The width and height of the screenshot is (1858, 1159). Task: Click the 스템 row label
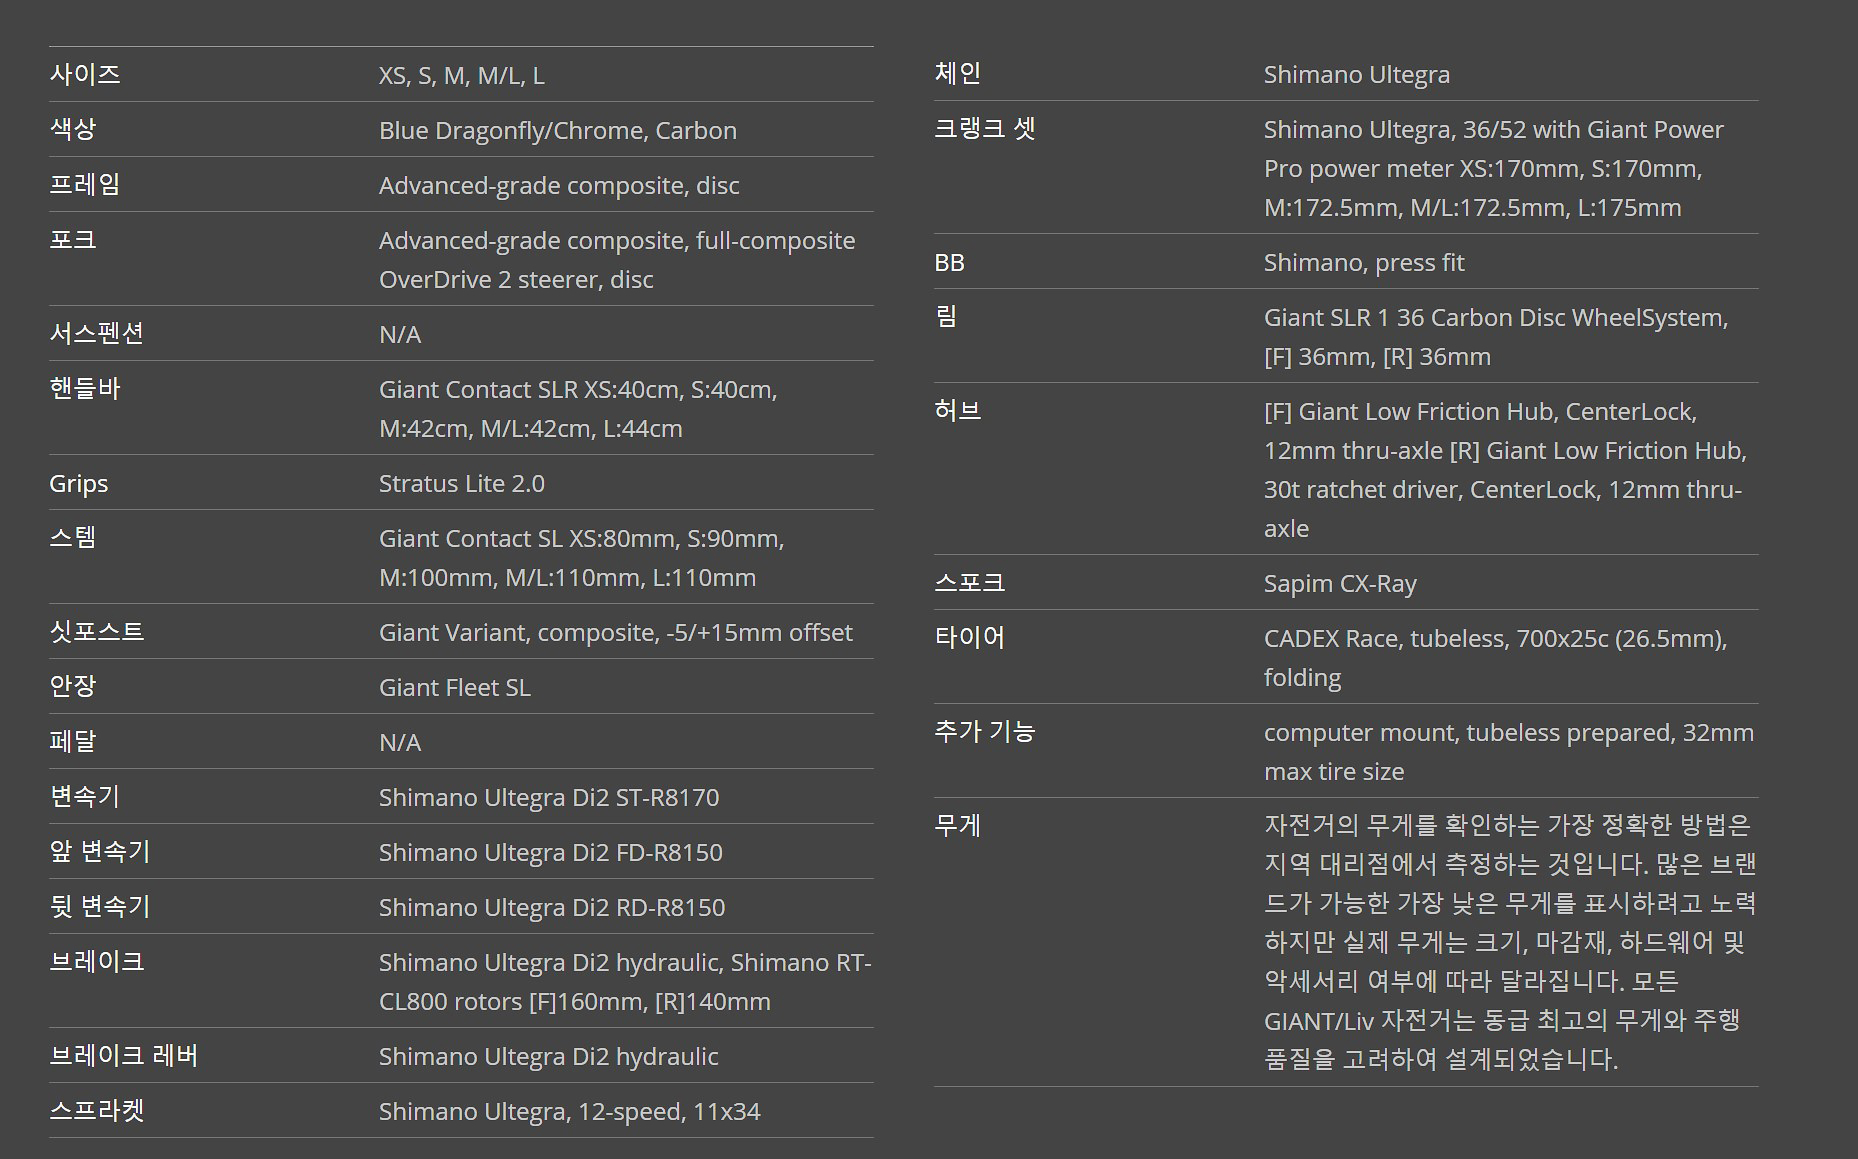(73, 537)
